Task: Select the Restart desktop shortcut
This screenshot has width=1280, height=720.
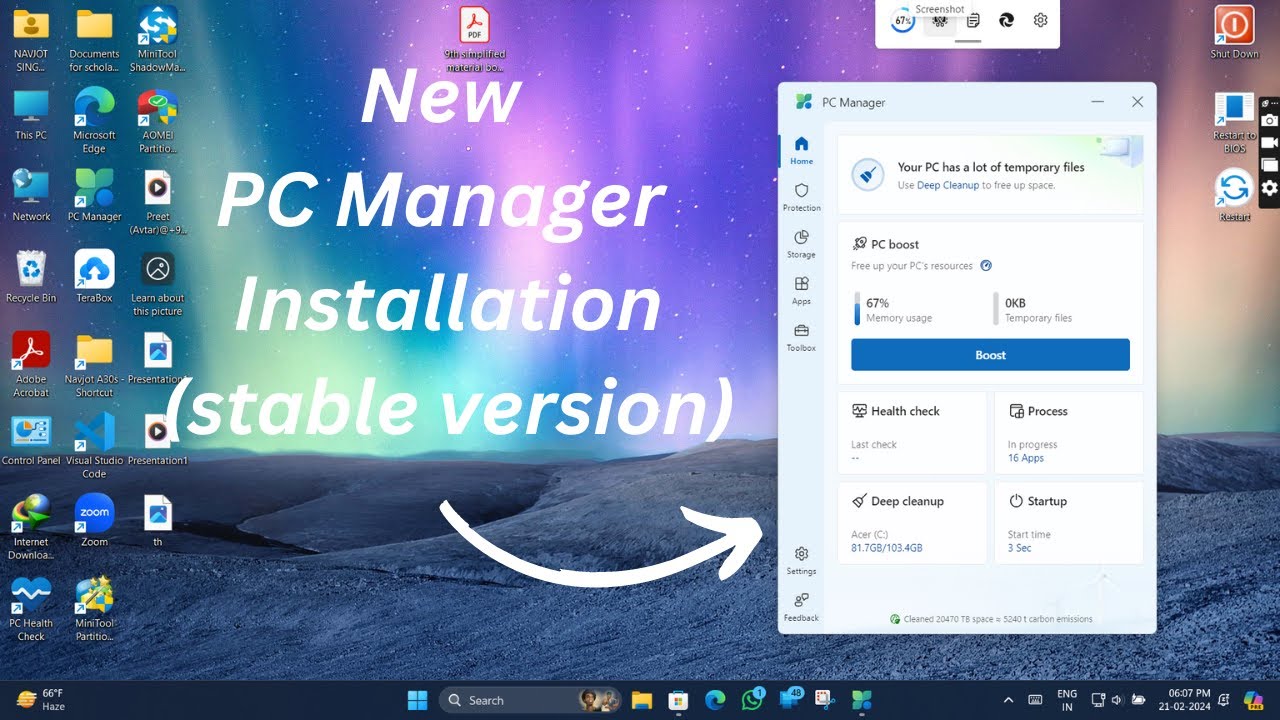Action: coord(1234,194)
